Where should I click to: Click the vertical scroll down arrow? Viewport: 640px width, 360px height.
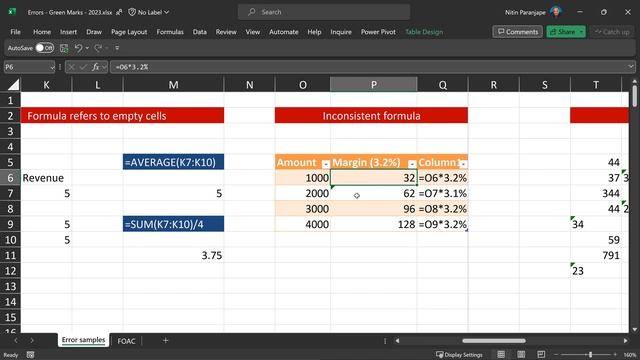[x=634, y=329]
